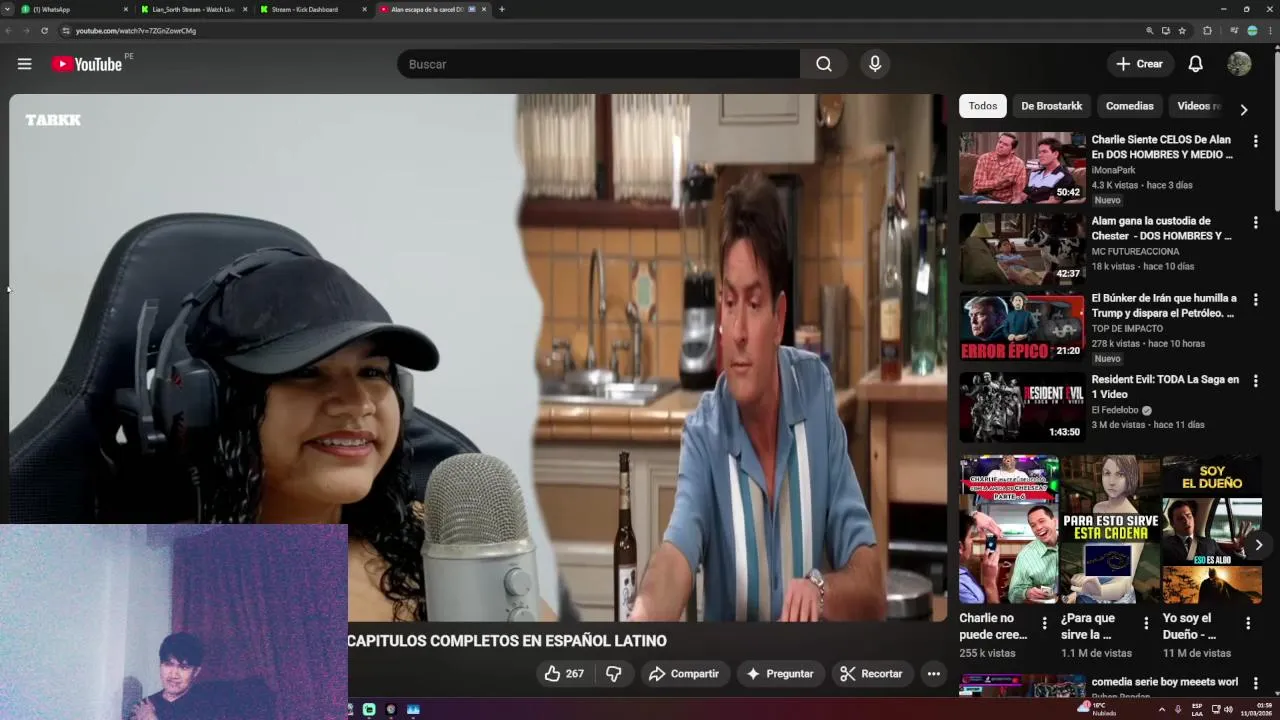The height and width of the screenshot is (720, 1280).
Task: Open options for Alam gana la custodia video
Action: tap(1255, 222)
